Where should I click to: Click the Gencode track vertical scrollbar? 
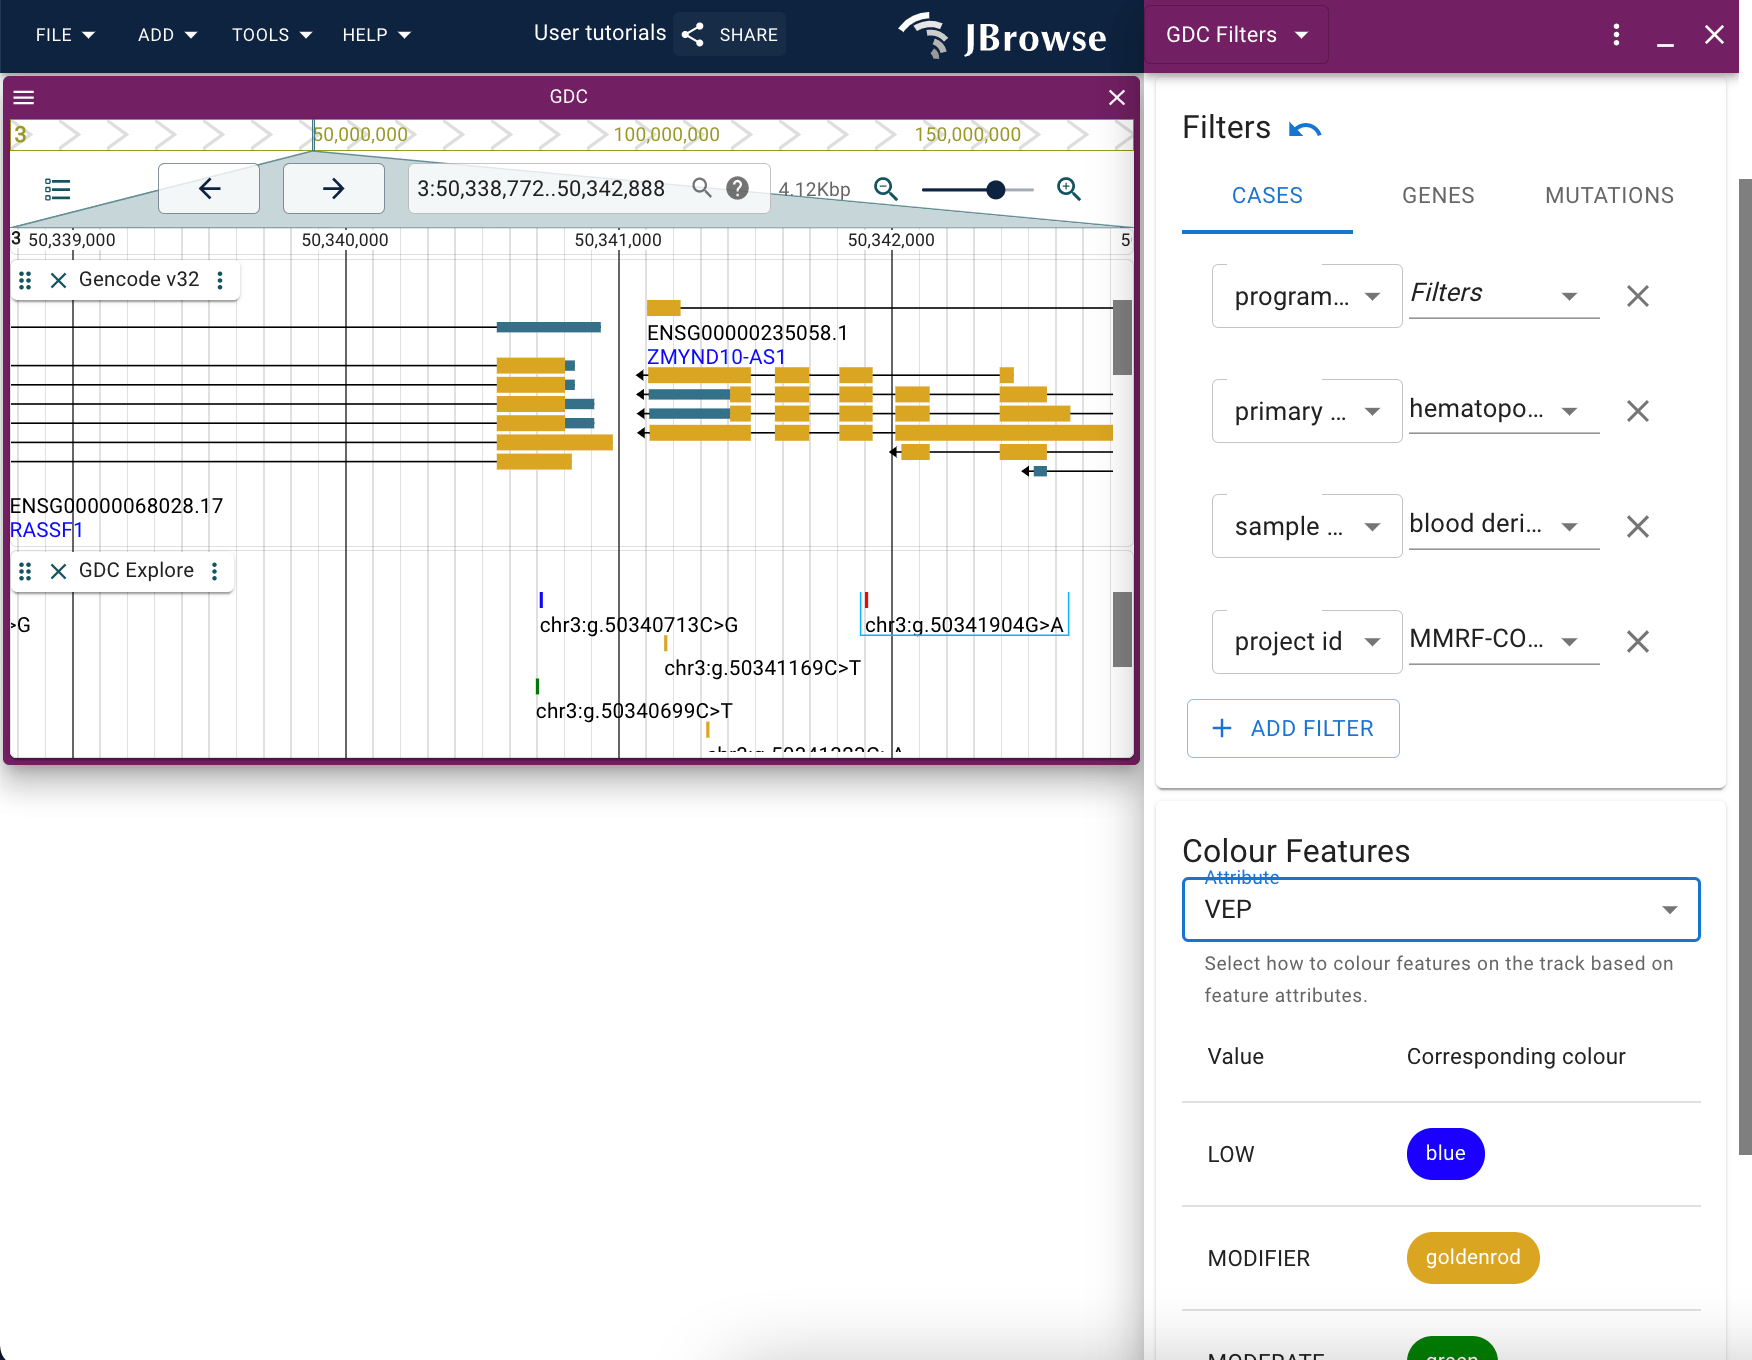pyautogui.click(x=1122, y=337)
